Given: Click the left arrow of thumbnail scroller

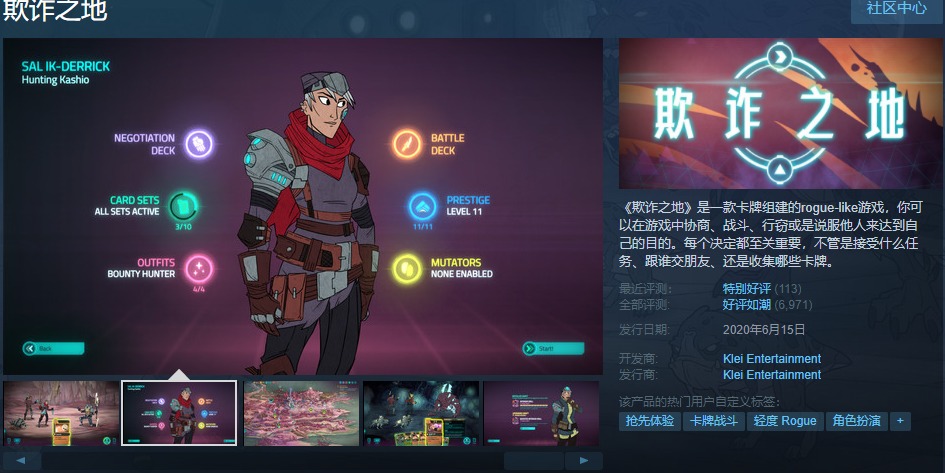Looking at the screenshot, I should (x=21, y=460).
